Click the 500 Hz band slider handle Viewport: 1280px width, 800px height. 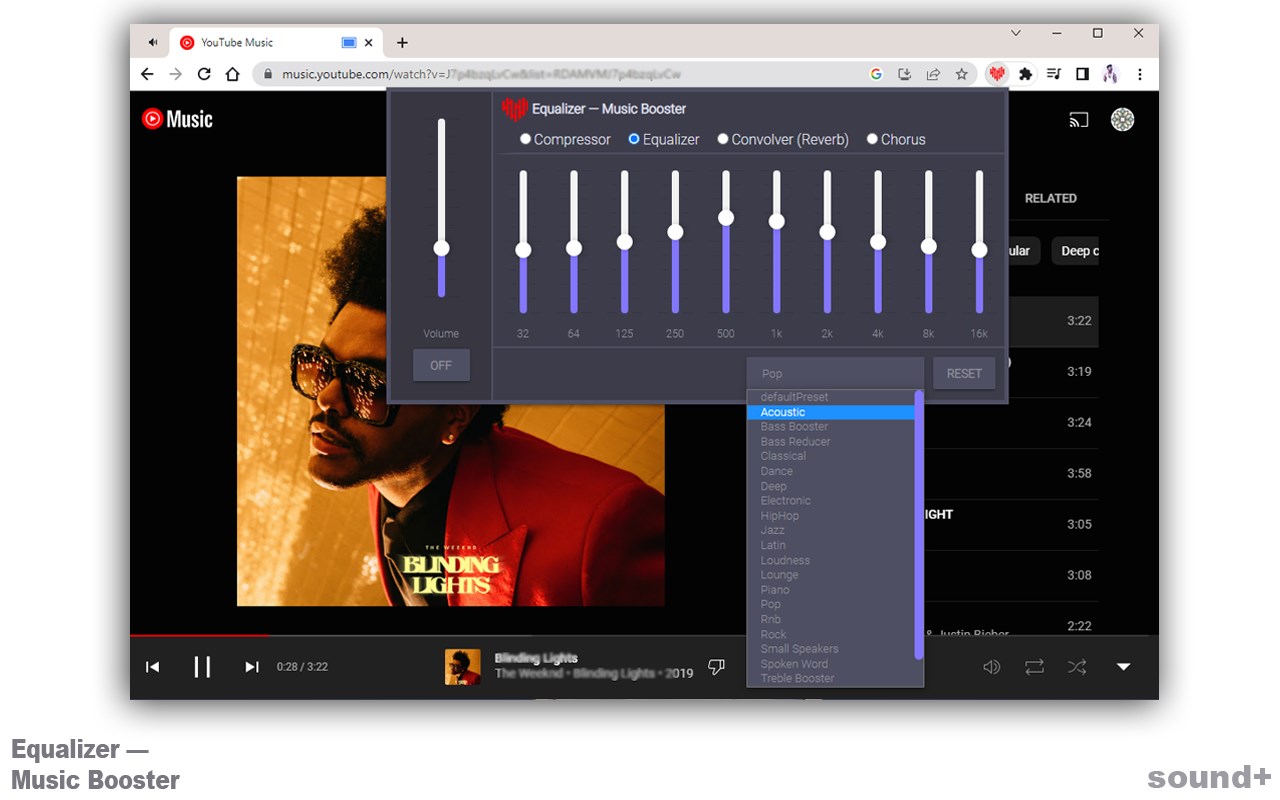pyautogui.click(x=726, y=218)
